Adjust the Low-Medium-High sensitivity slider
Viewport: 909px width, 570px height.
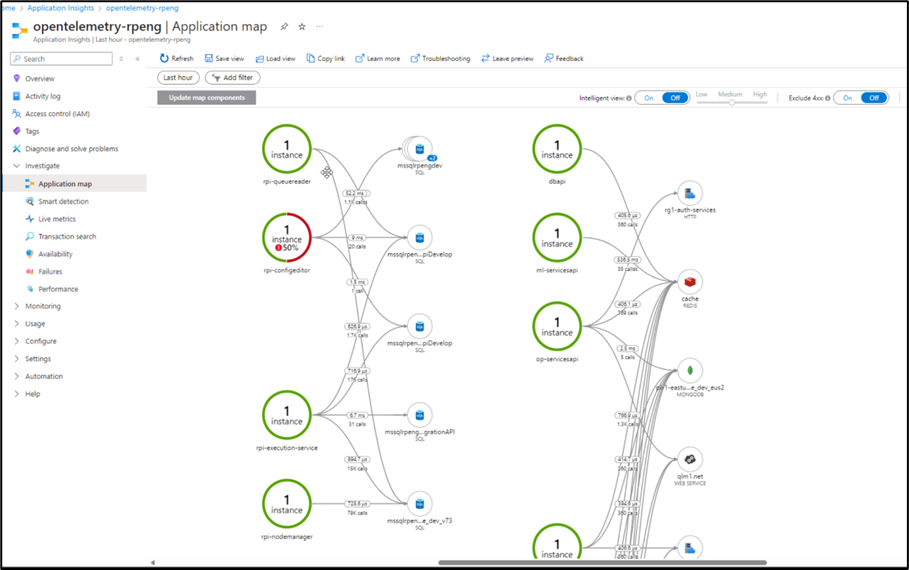tap(731, 102)
